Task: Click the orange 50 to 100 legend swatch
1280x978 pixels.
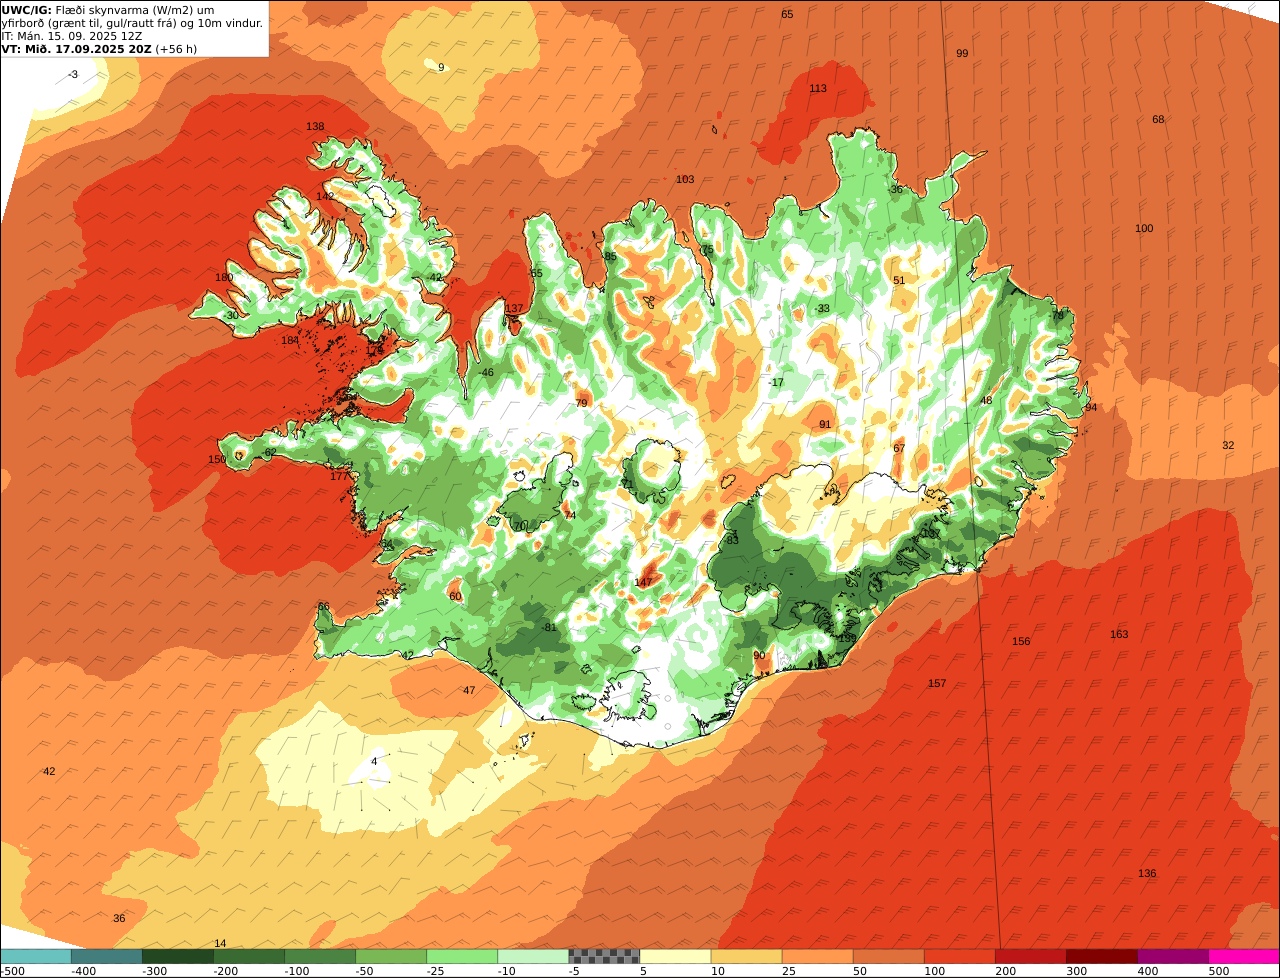Action: click(x=888, y=956)
